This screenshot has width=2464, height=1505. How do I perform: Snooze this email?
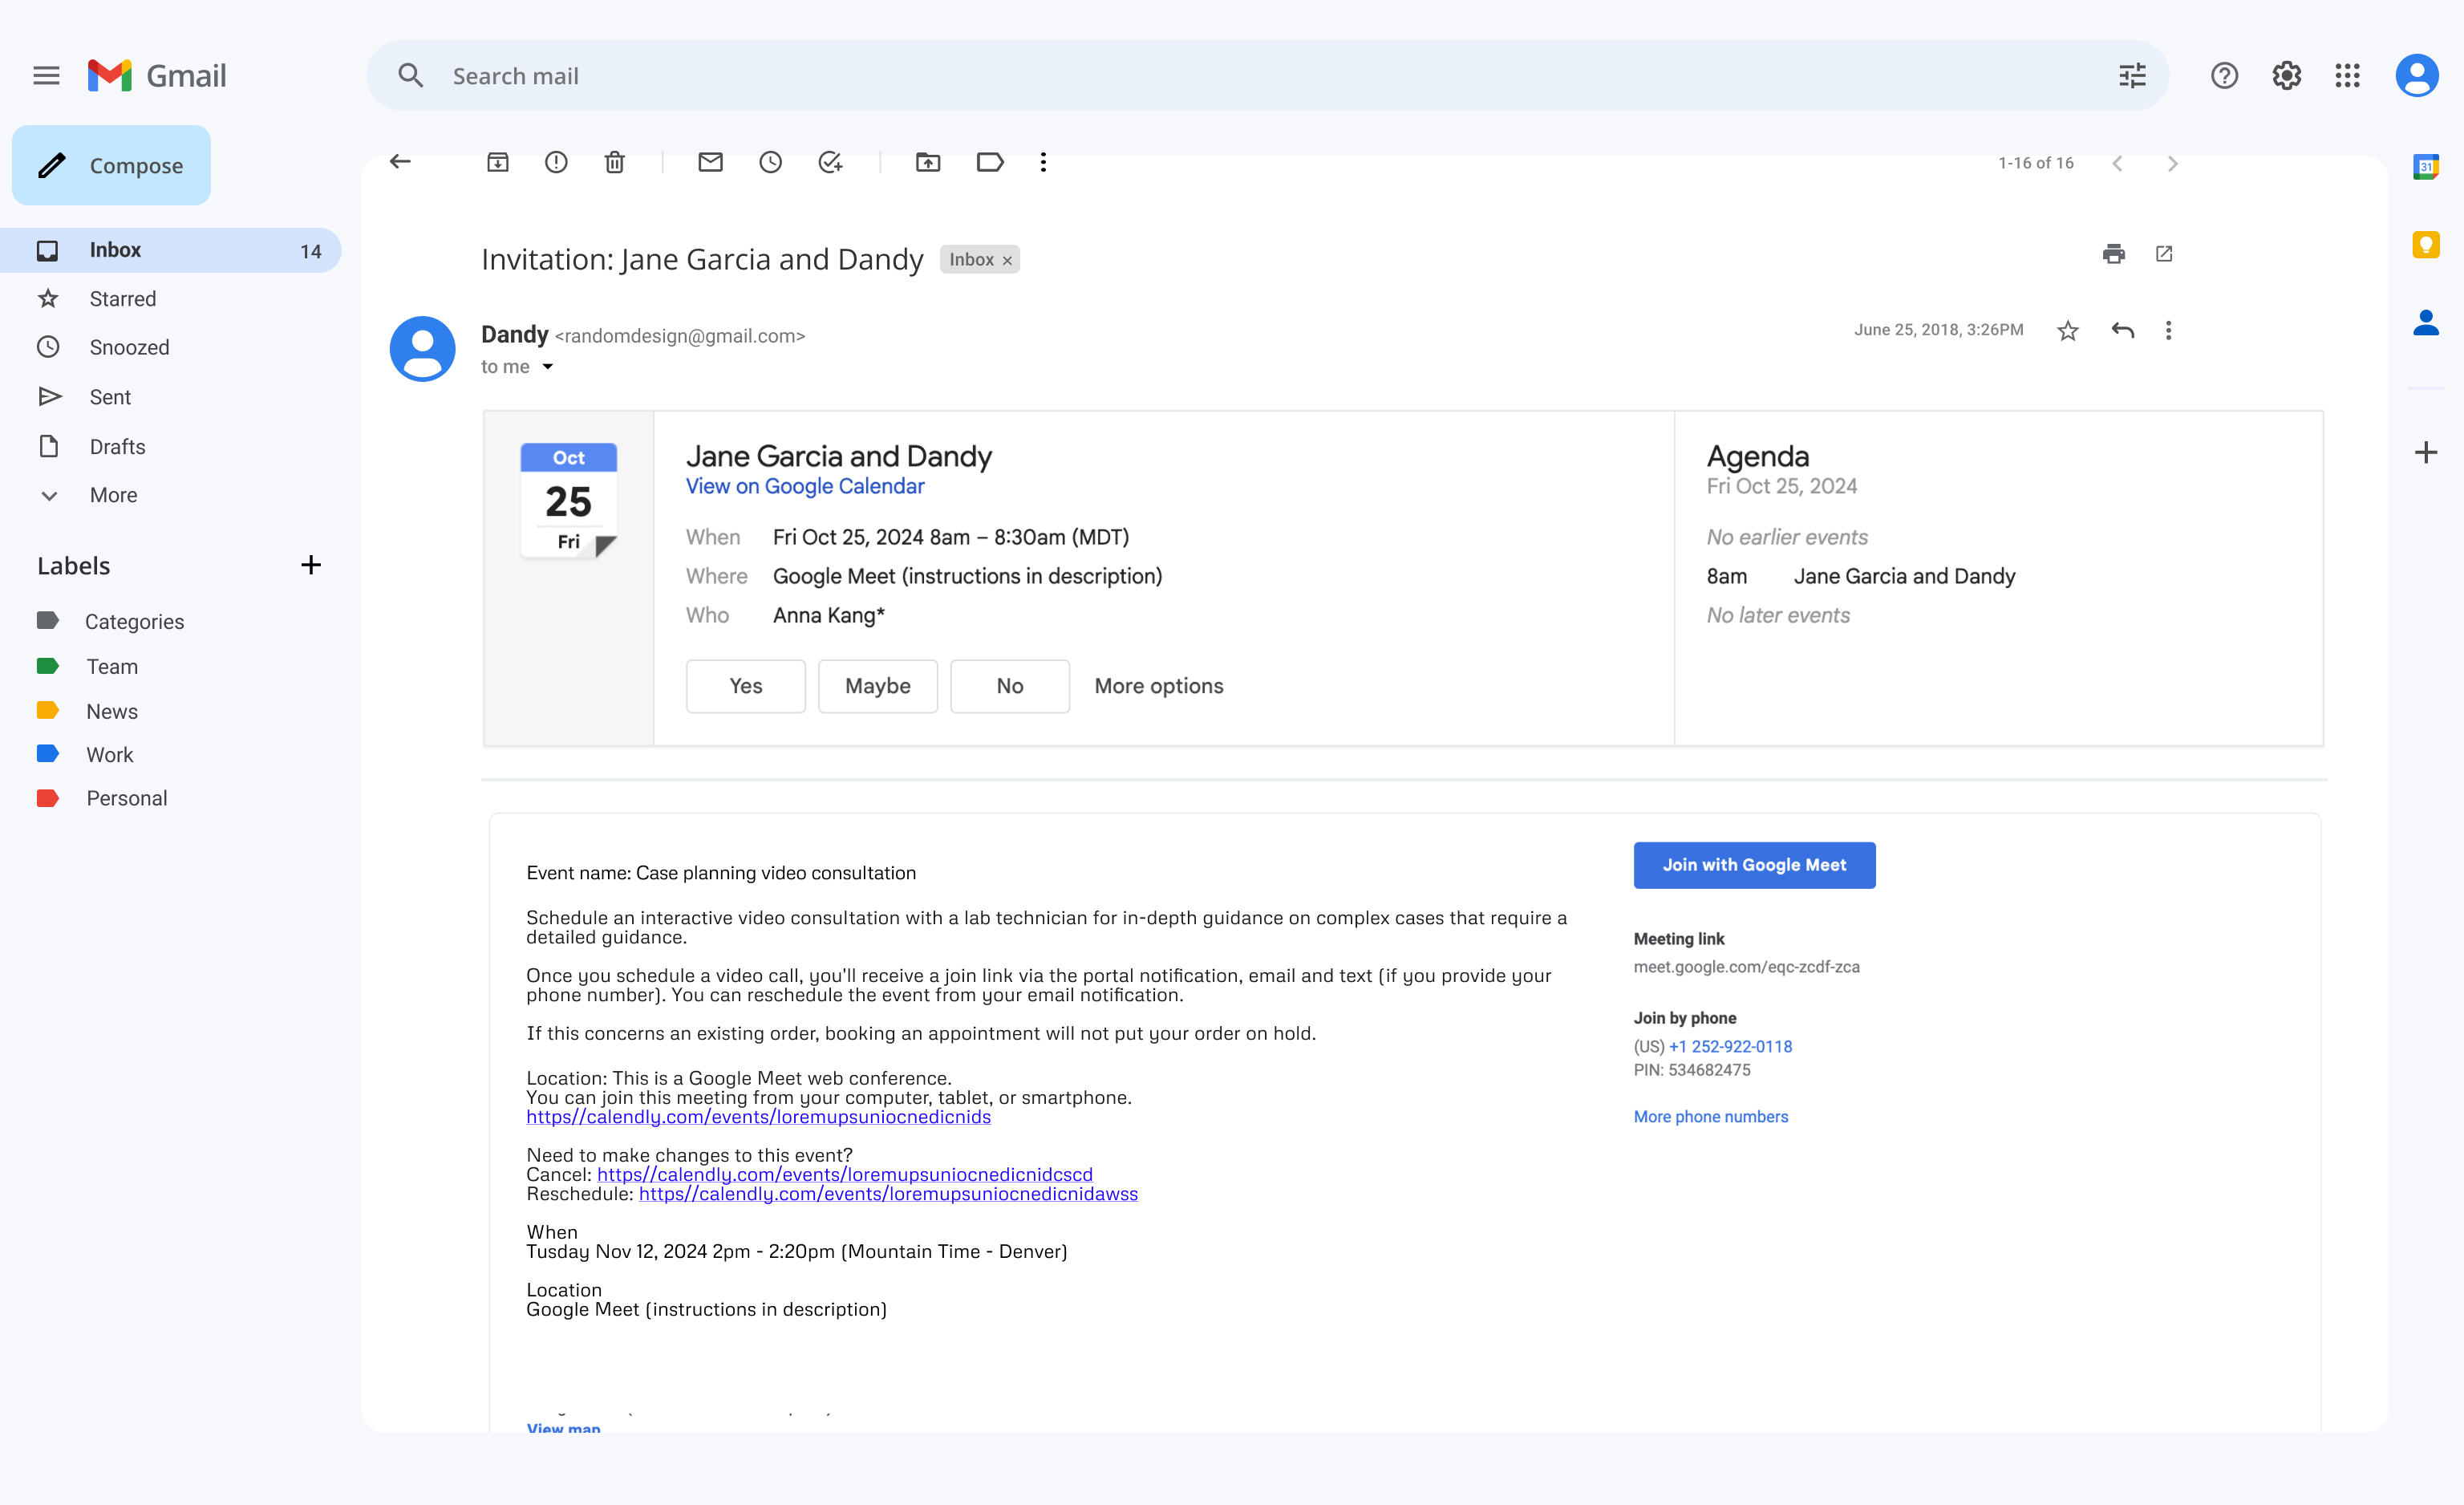770,162
